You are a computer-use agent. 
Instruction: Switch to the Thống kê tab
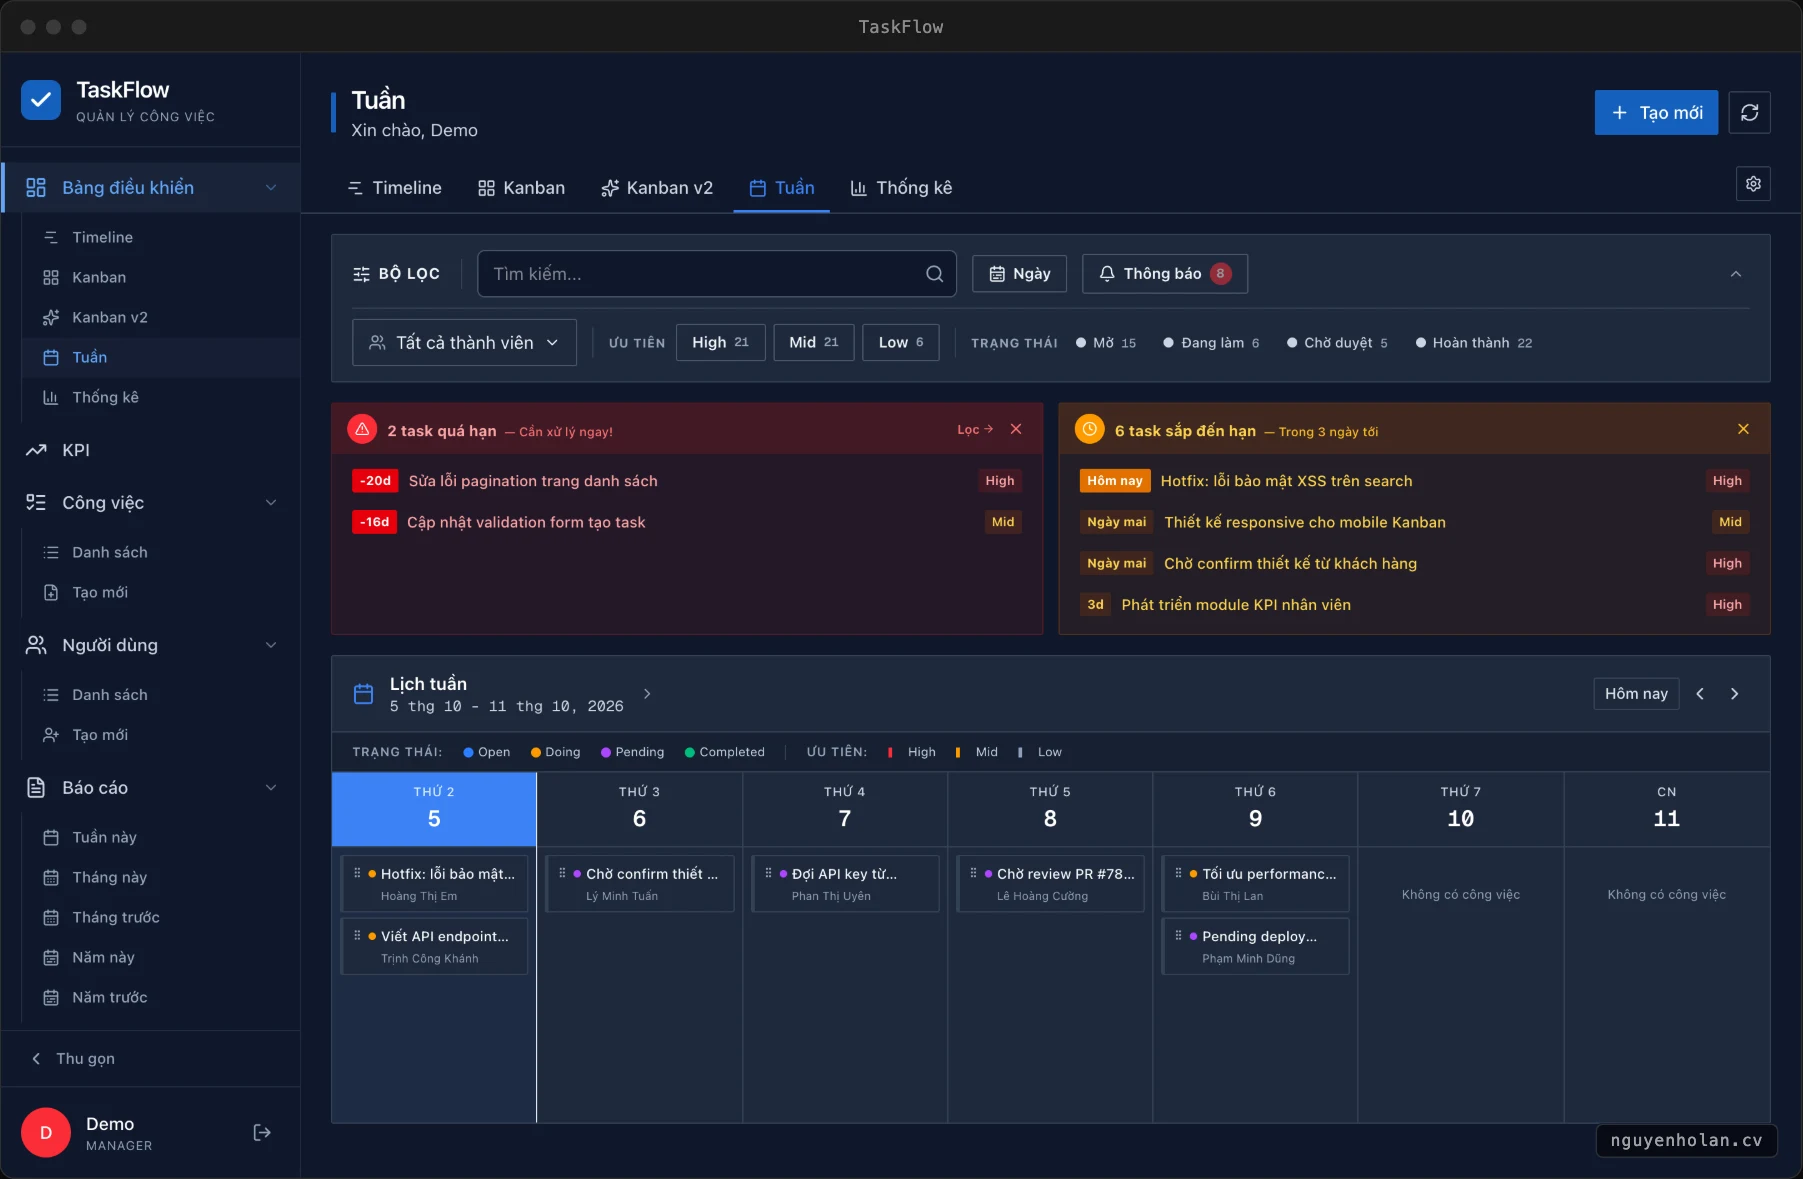click(x=901, y=188)
